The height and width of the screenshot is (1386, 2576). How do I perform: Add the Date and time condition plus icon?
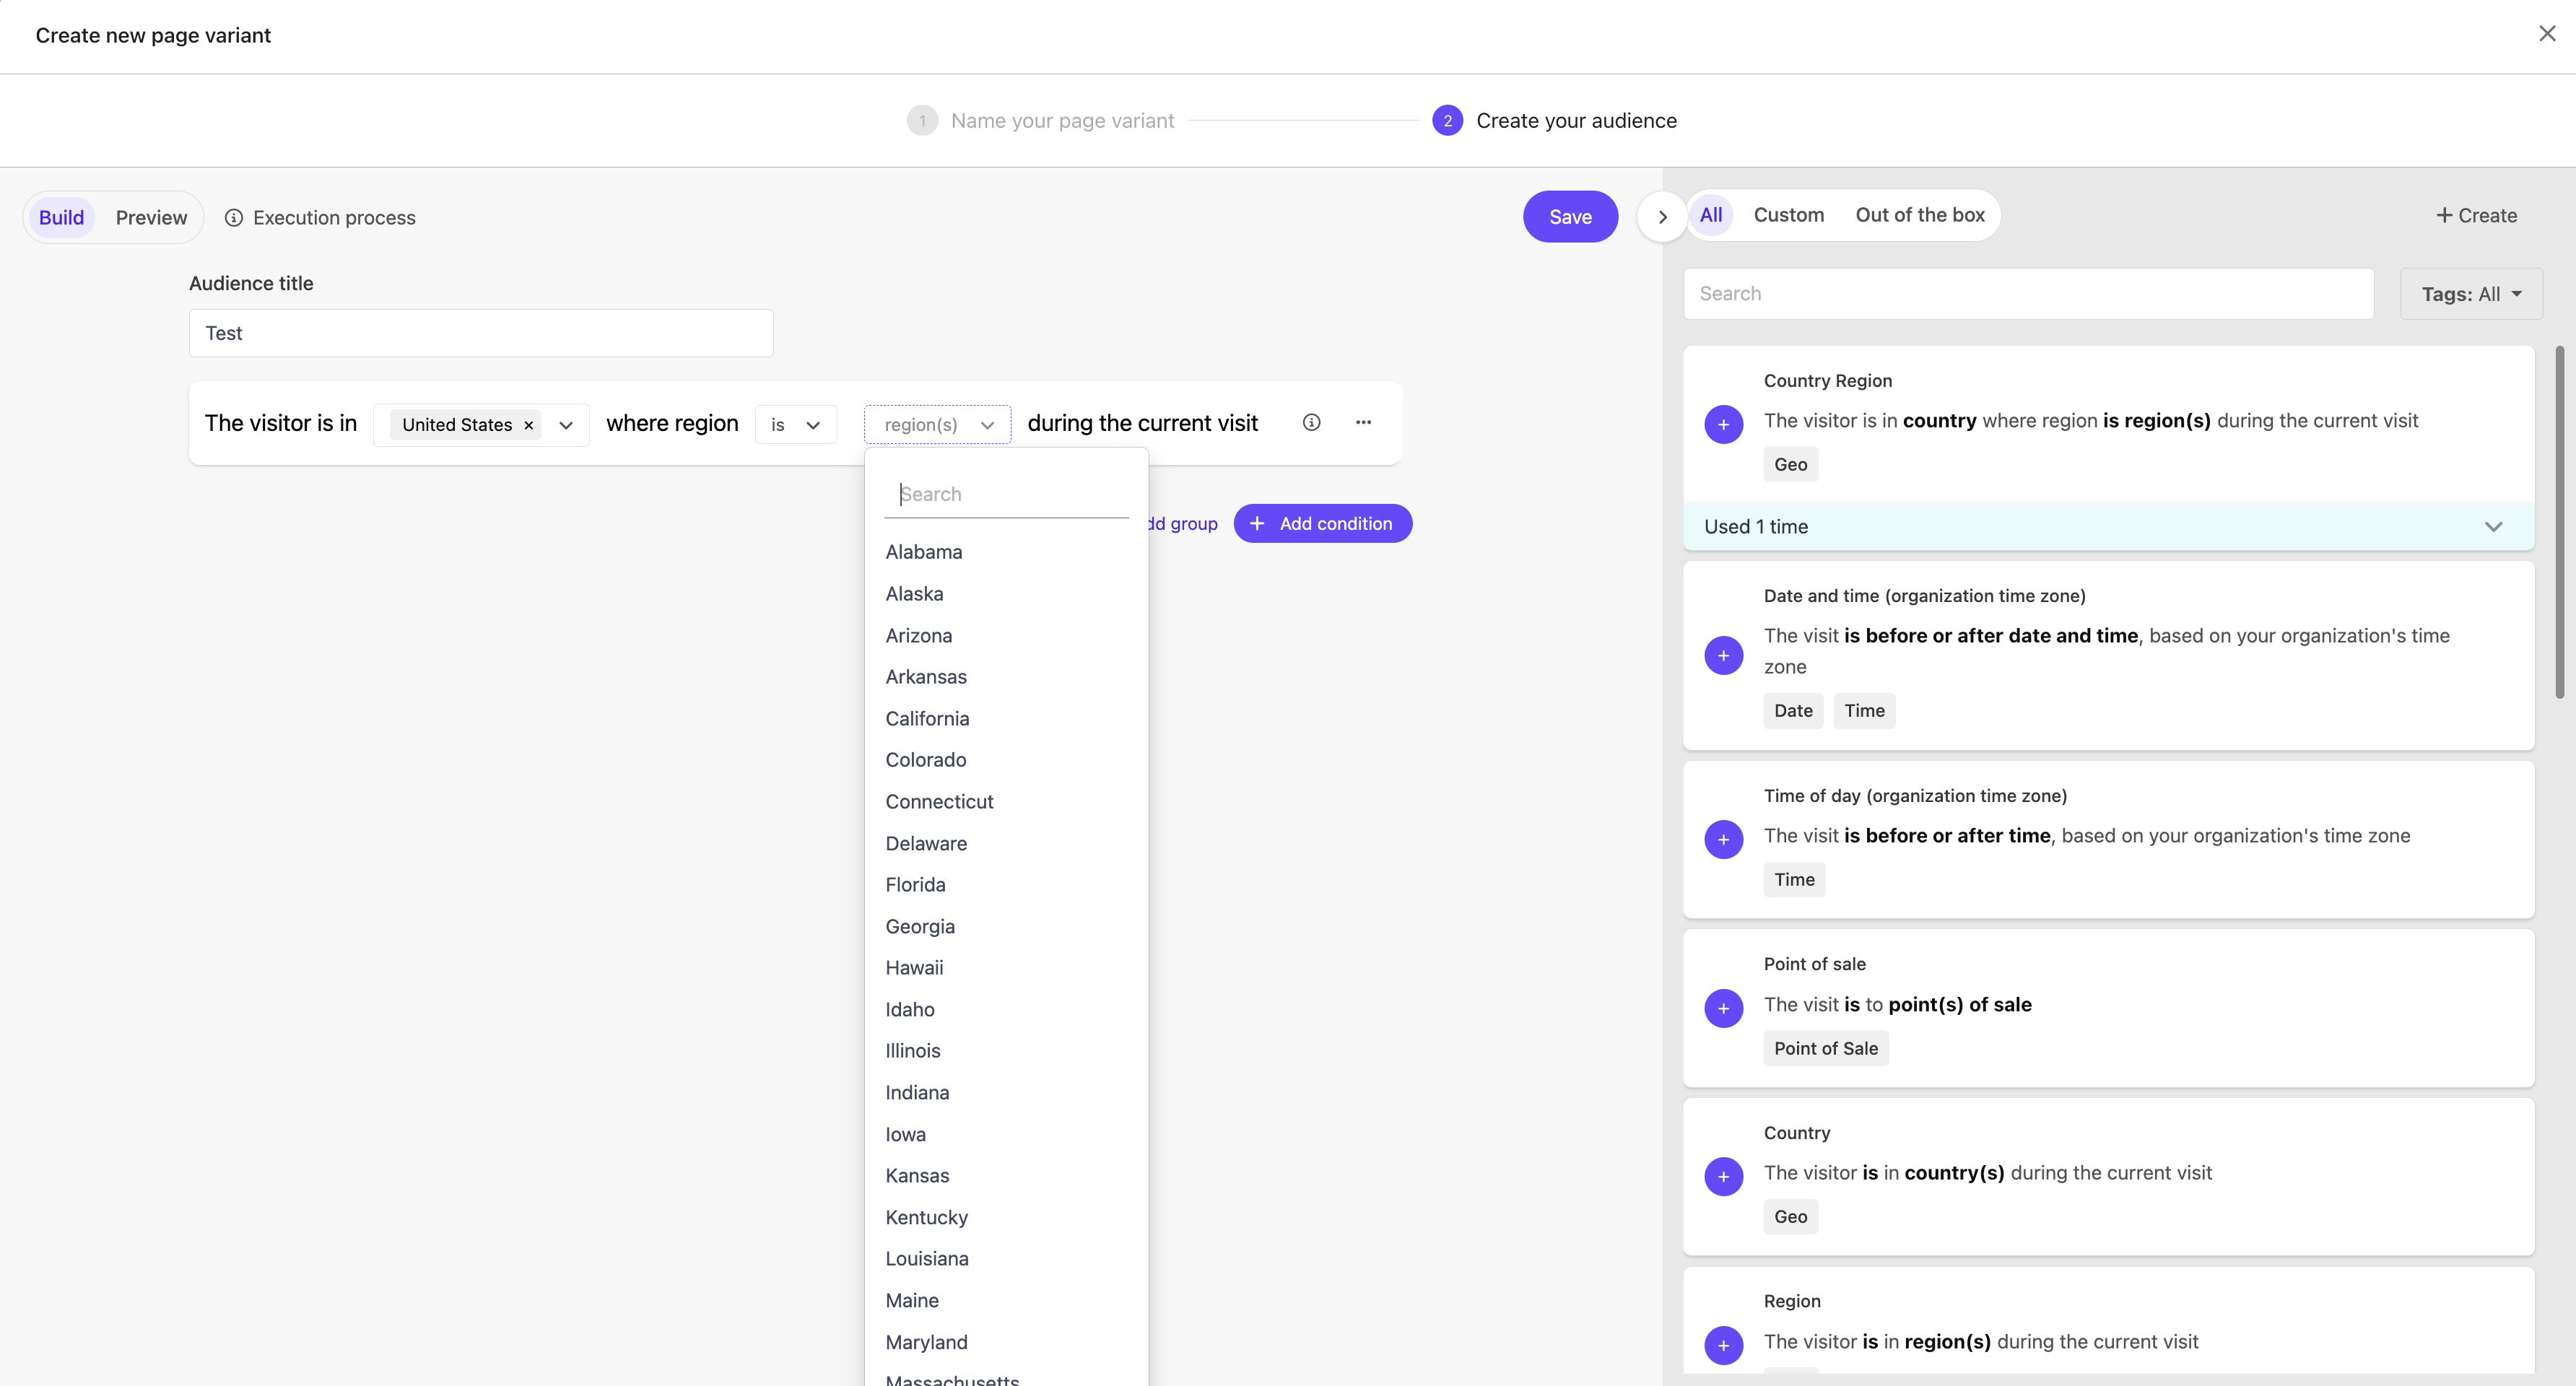tap(1723, 655)
